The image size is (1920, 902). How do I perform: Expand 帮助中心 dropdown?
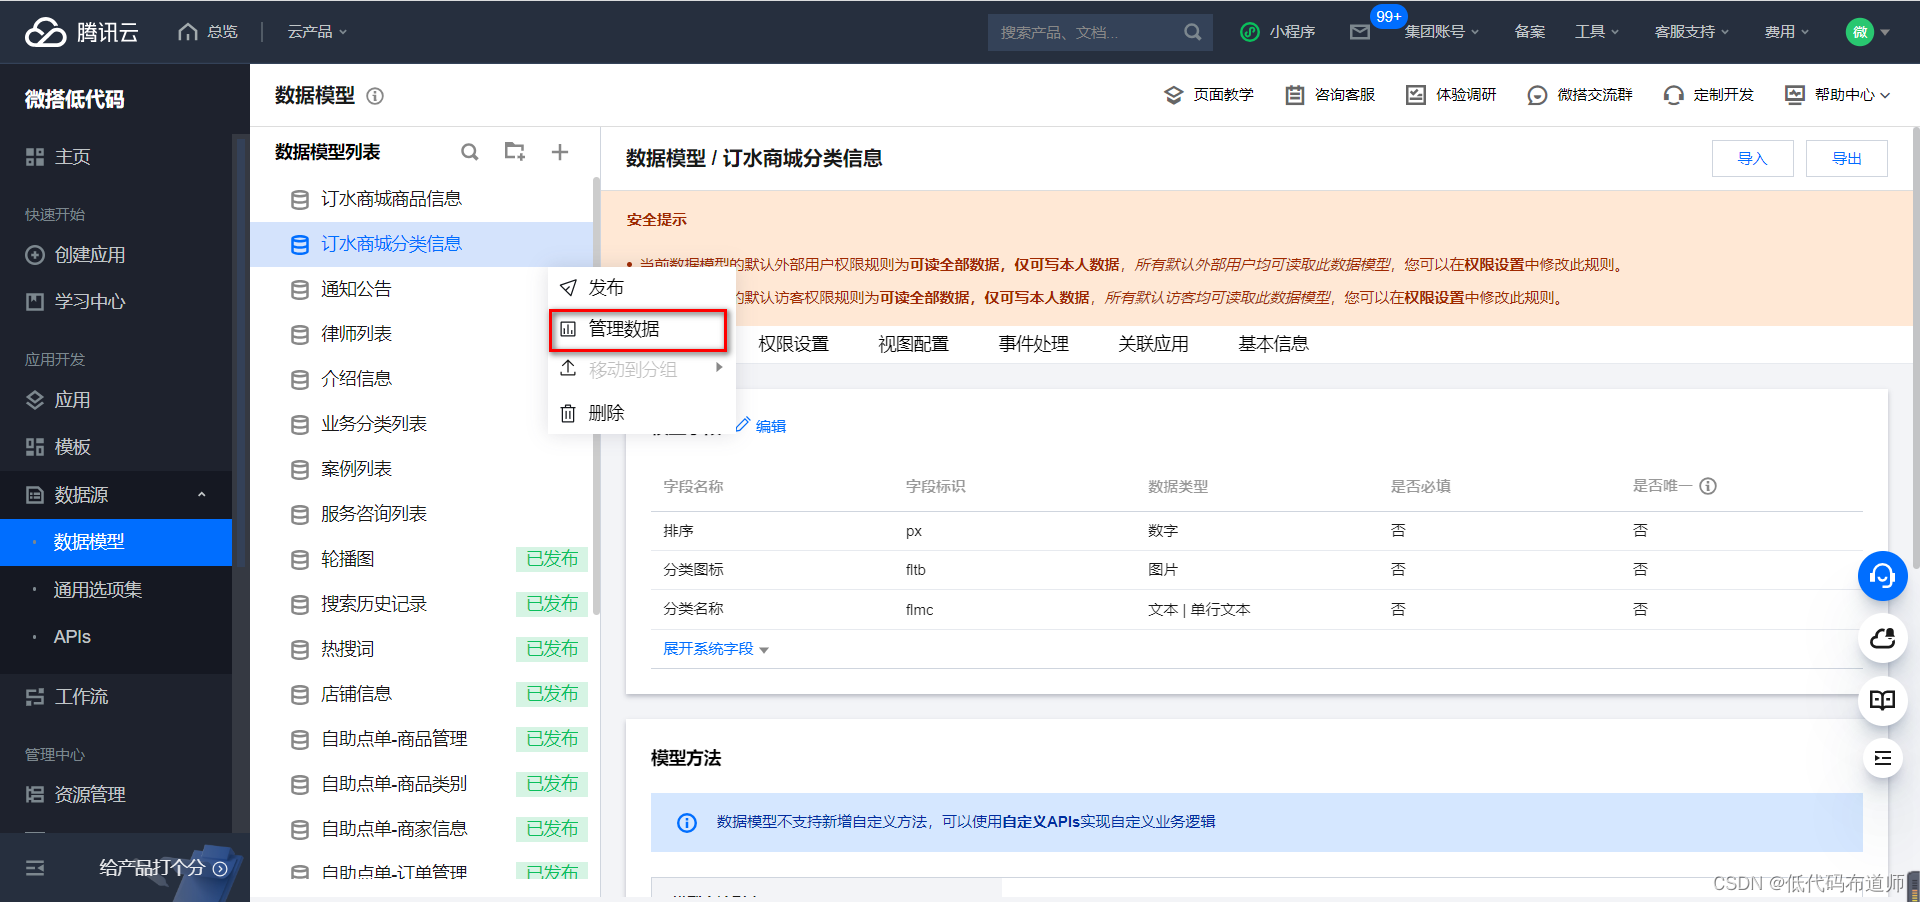pyautogui.click(x=1838, y=95)
